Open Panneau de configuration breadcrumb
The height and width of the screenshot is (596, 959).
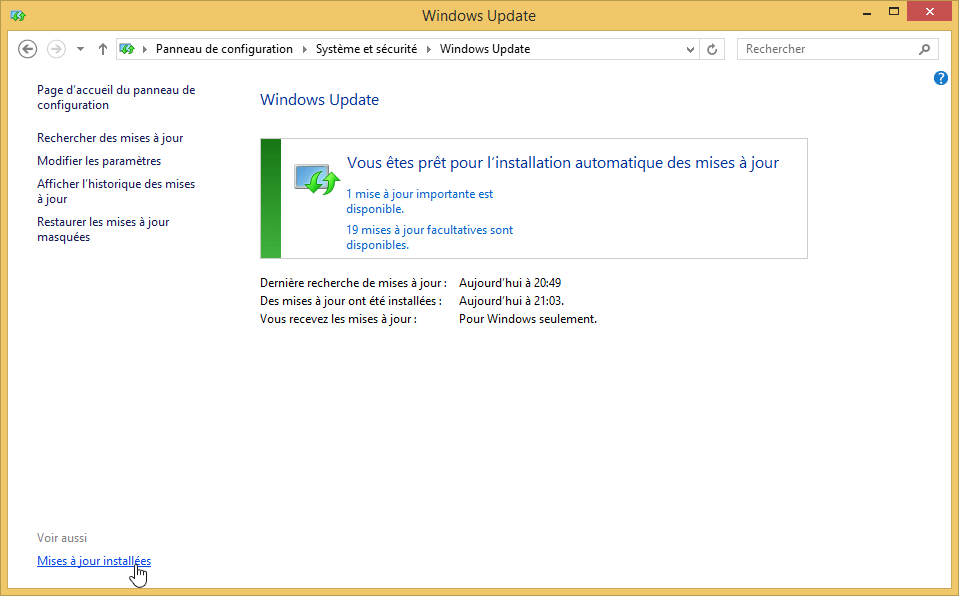click(224, 49)
